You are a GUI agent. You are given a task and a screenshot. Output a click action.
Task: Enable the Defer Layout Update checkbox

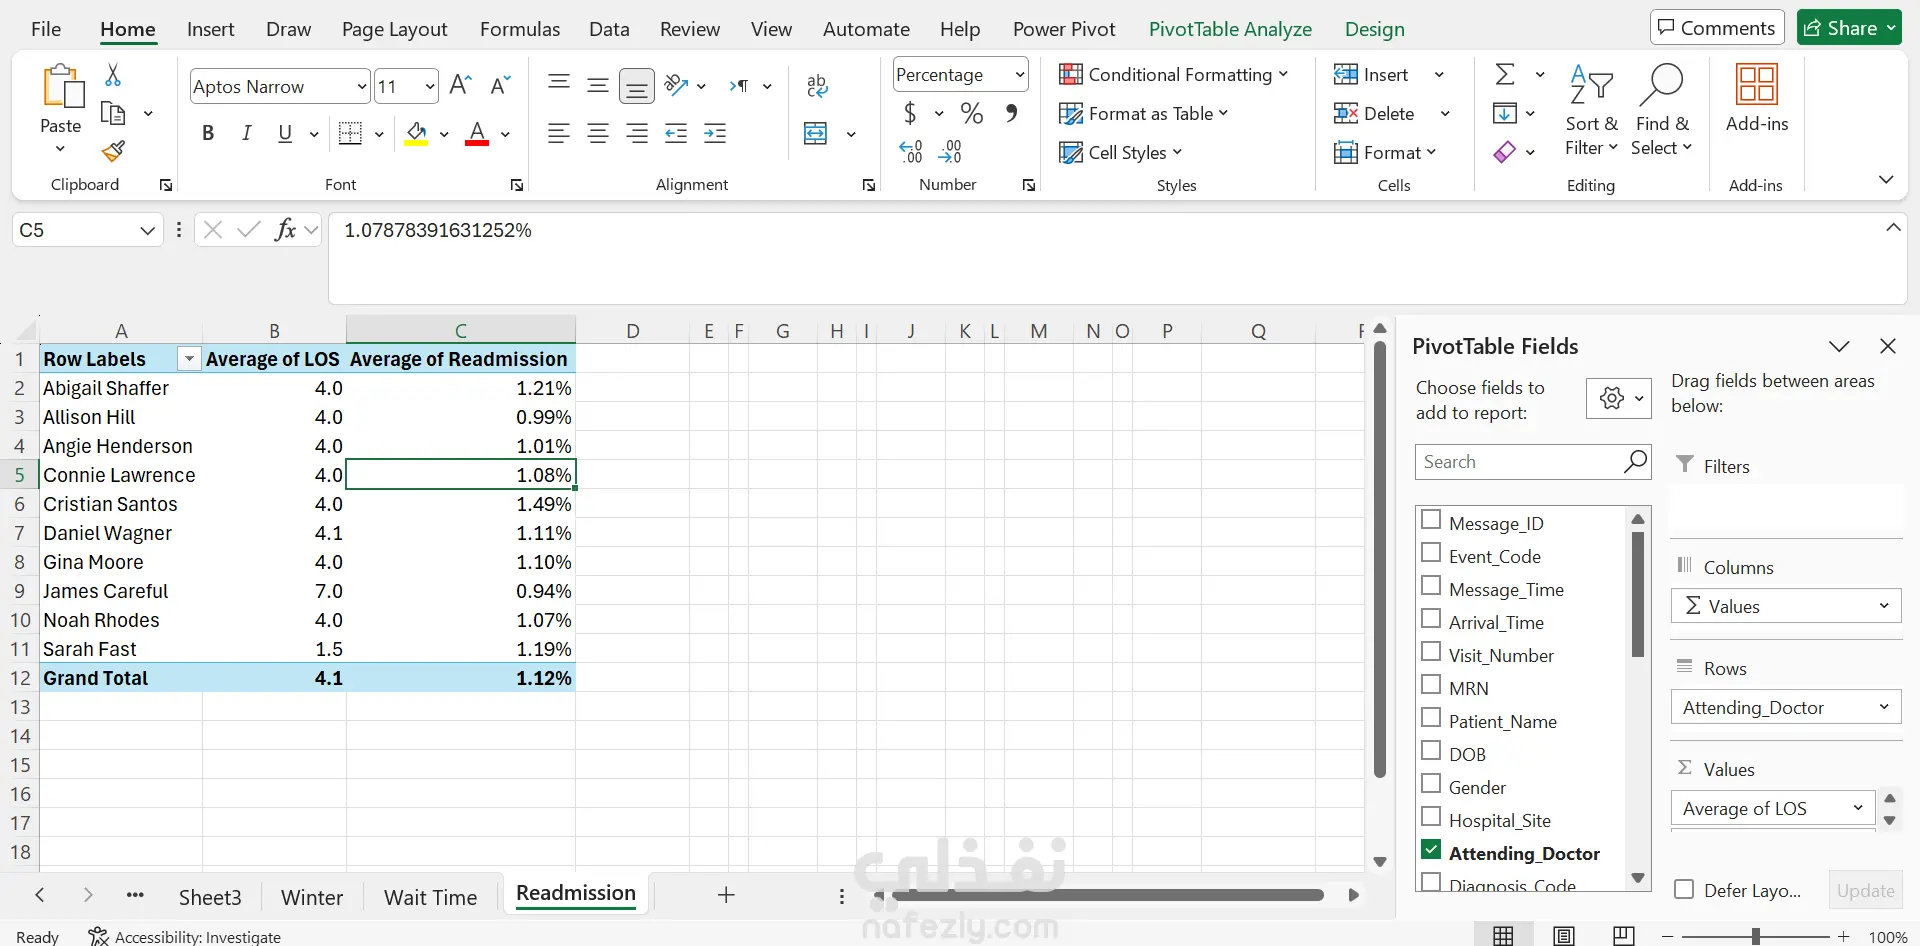click(1684, 889)
